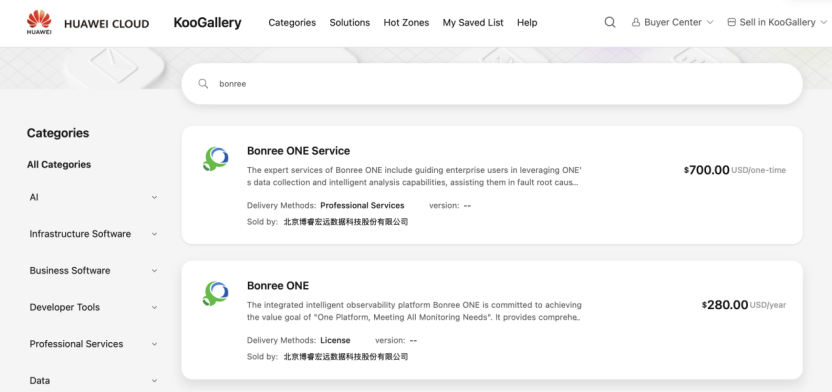Click the seller name under Bonree ONE Service
The height and width of the screenshot is (392, 832).
click(346, 222)
